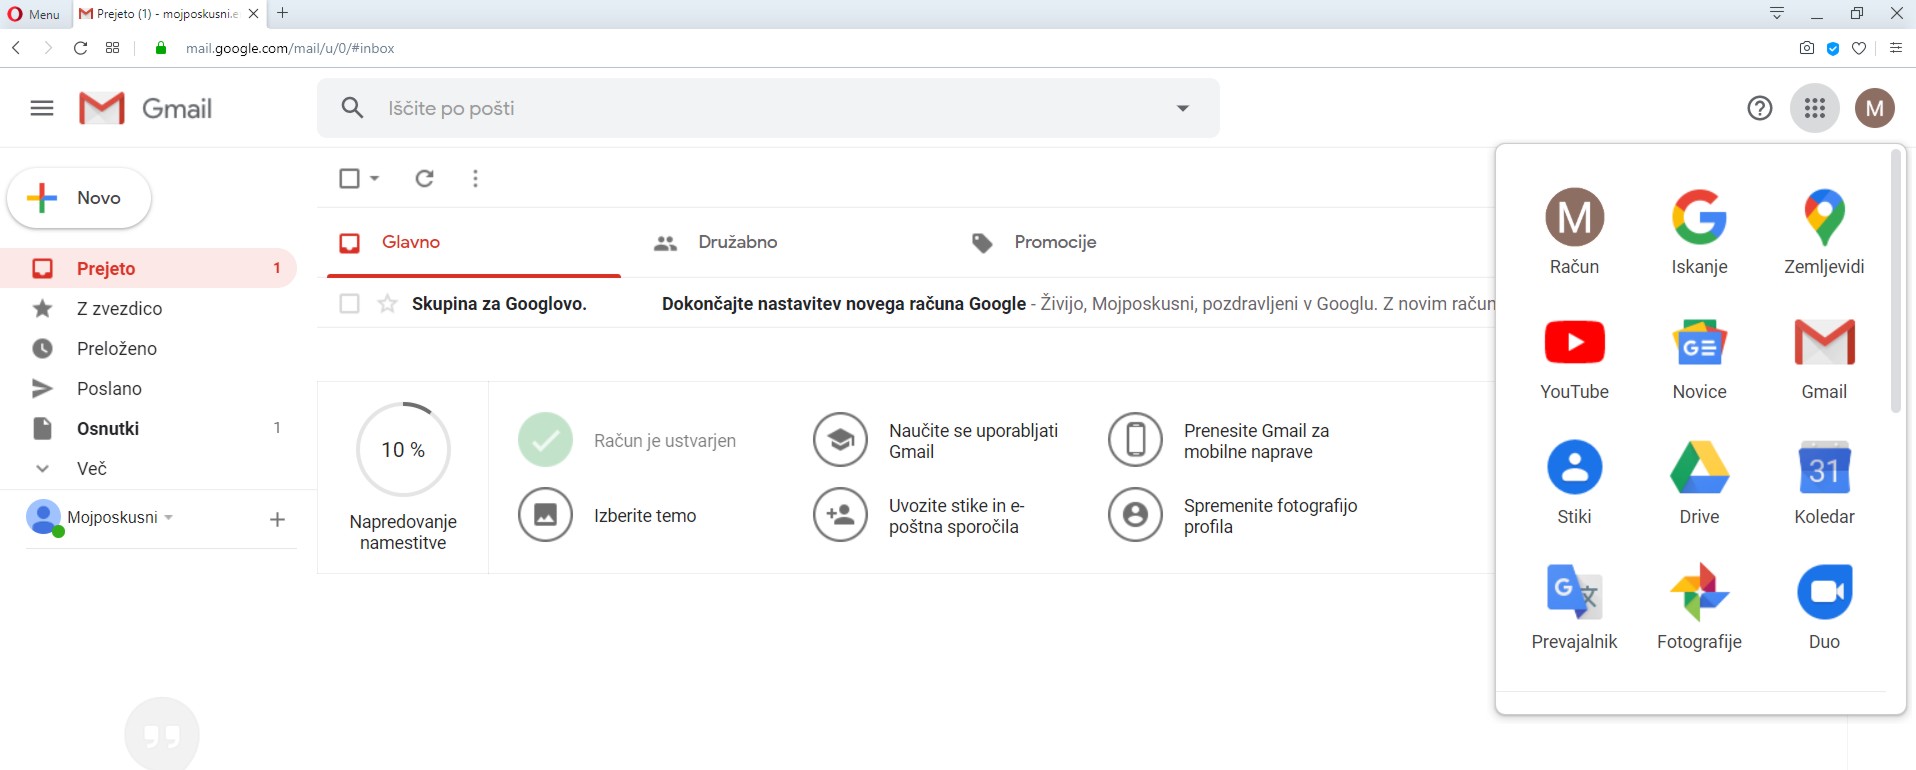Toggle the select-all messages checkbox
Screen dimensions: 1916x770
tap(349, 178)
